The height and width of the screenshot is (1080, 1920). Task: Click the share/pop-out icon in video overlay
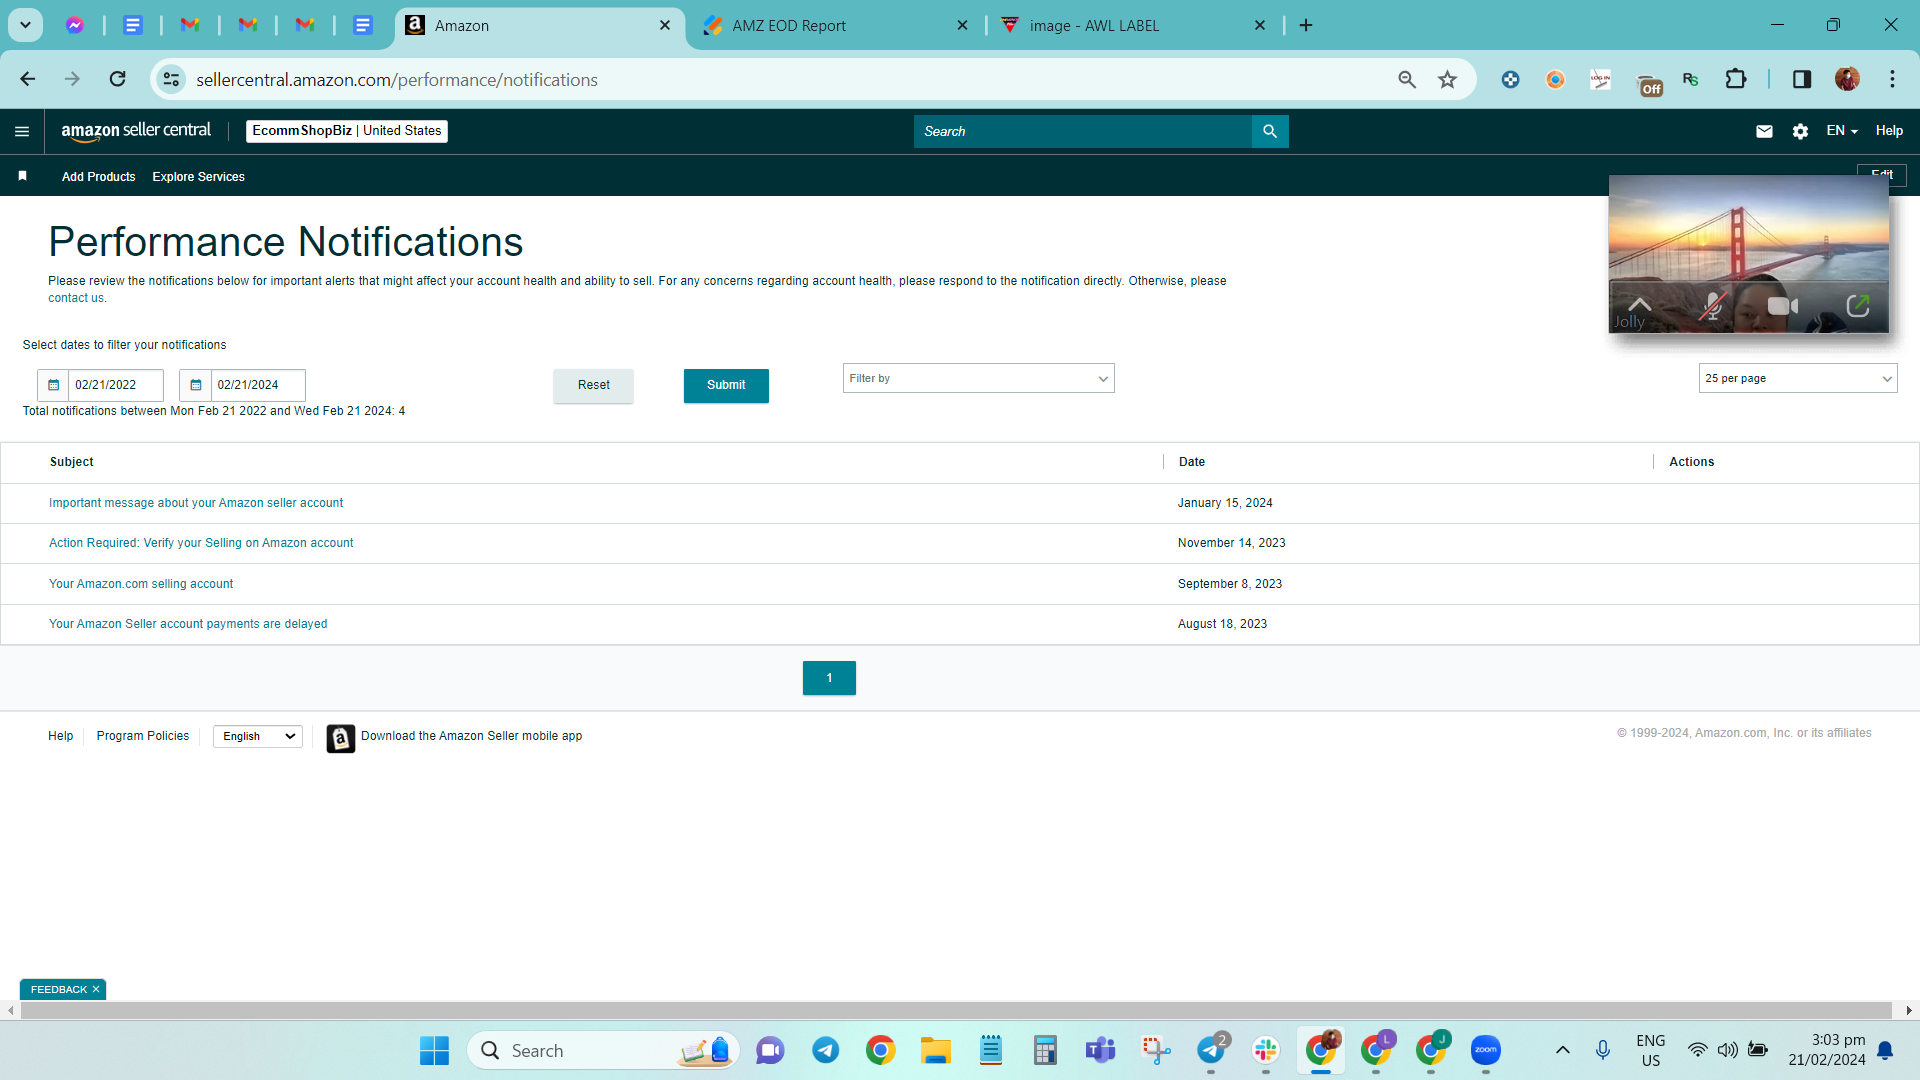coord(1858,306)
